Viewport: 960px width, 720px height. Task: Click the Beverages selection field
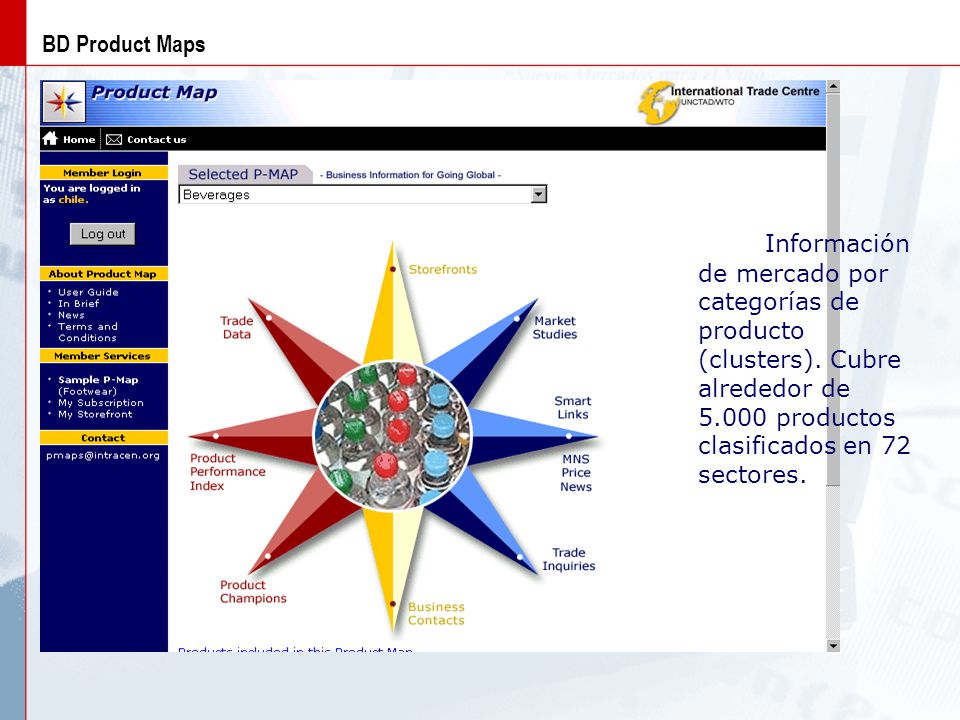click(x=362, y=195)
